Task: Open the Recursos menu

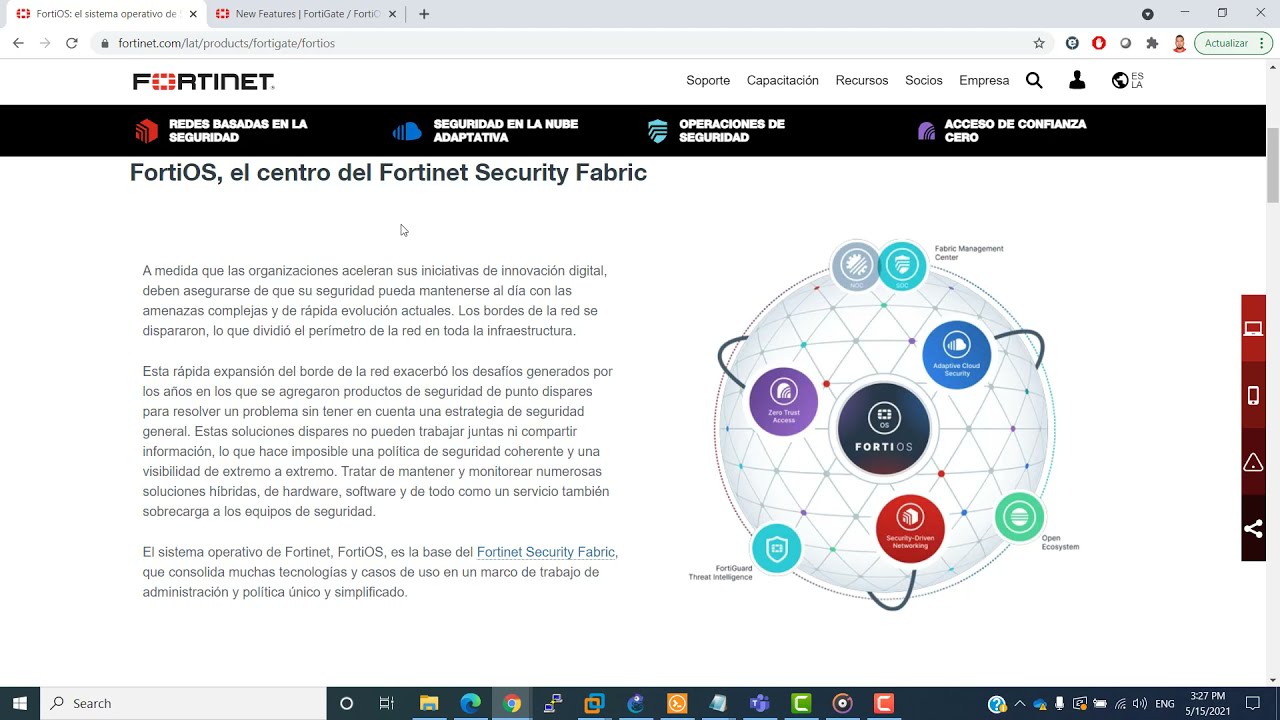Action: click(x=862, y=81)
